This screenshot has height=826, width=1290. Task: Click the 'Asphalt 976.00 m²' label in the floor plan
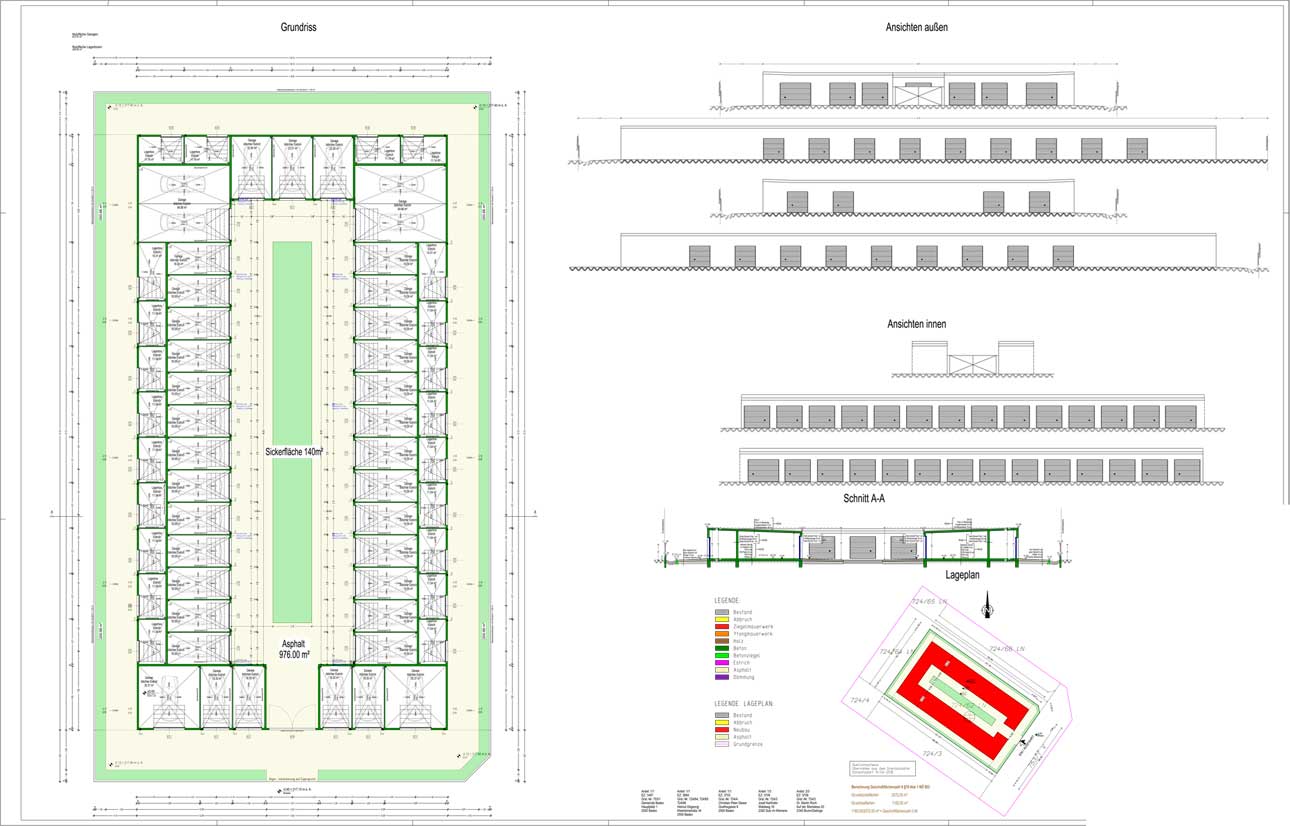coord(293,648)
